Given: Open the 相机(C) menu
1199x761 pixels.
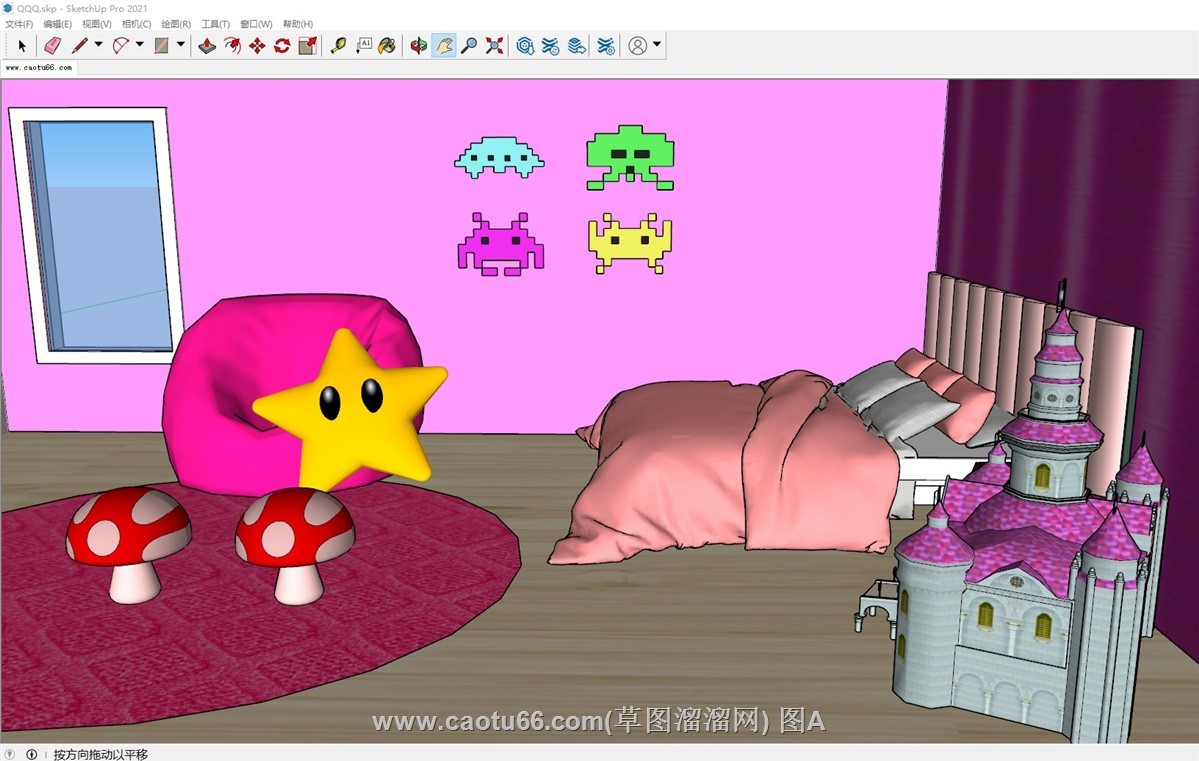Looking at the screenshot, I should coord(137,24).
